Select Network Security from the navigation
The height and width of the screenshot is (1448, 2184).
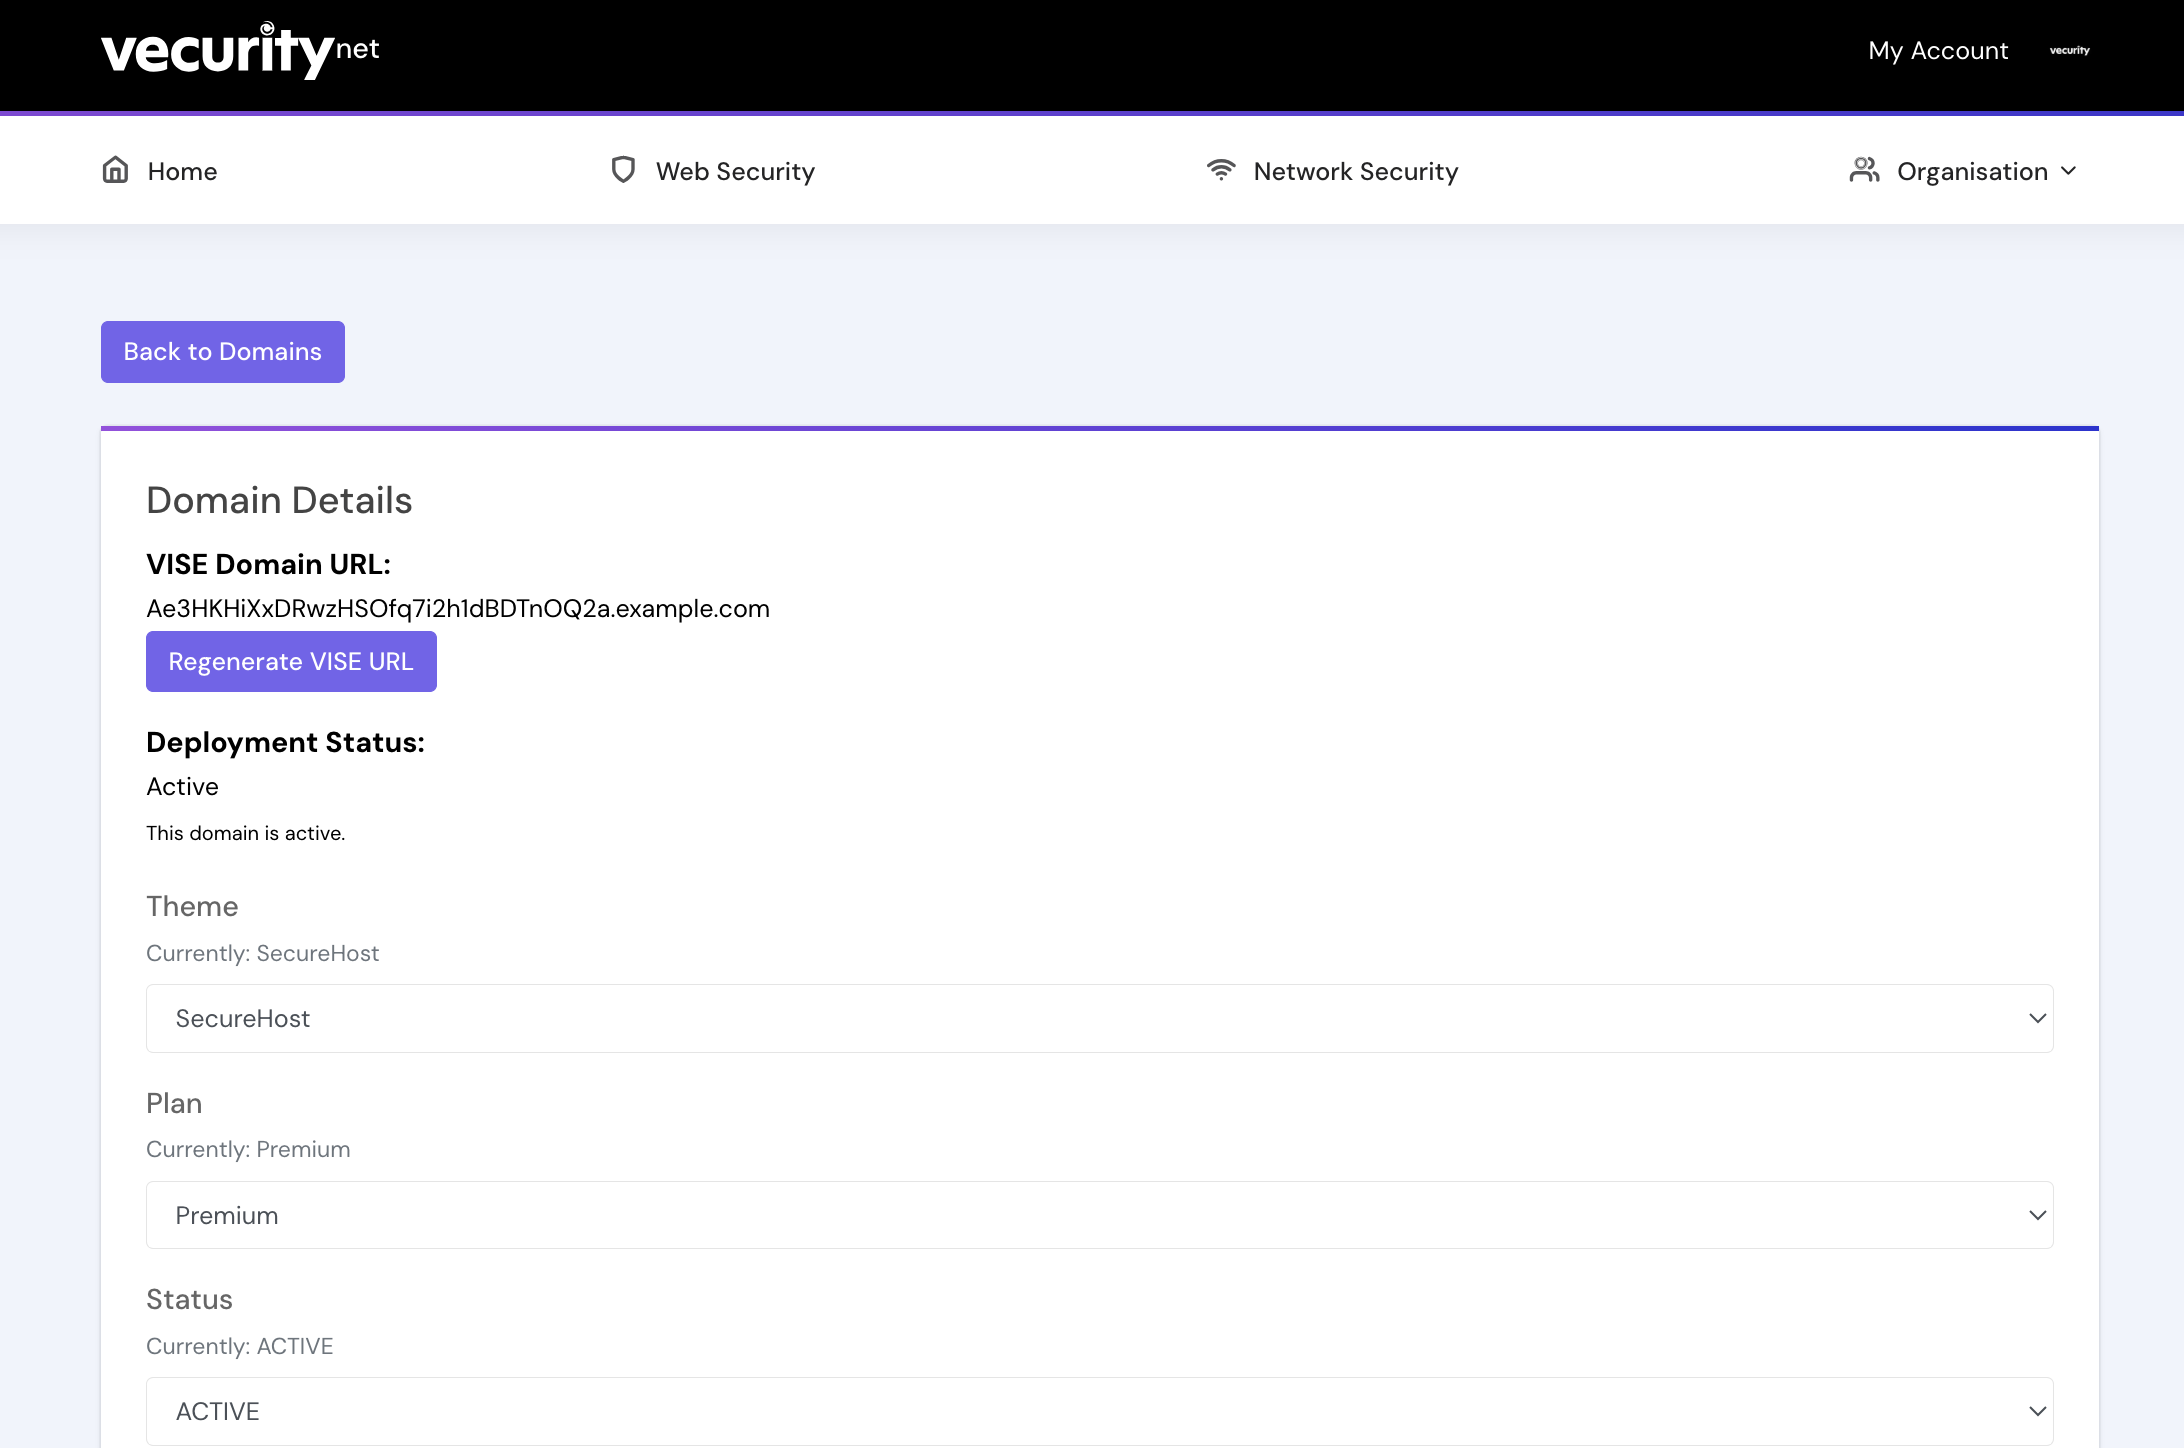pyautogui.click(x=1355, y=170)
